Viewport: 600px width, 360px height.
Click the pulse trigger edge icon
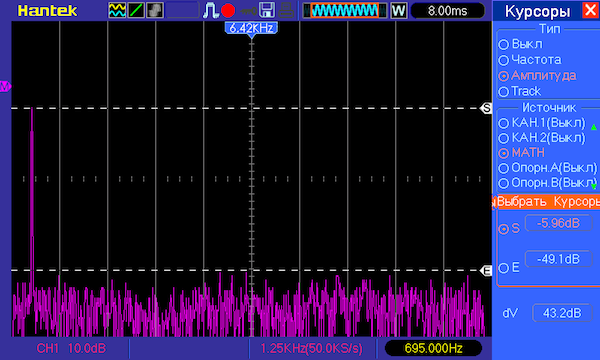(211, 10)
